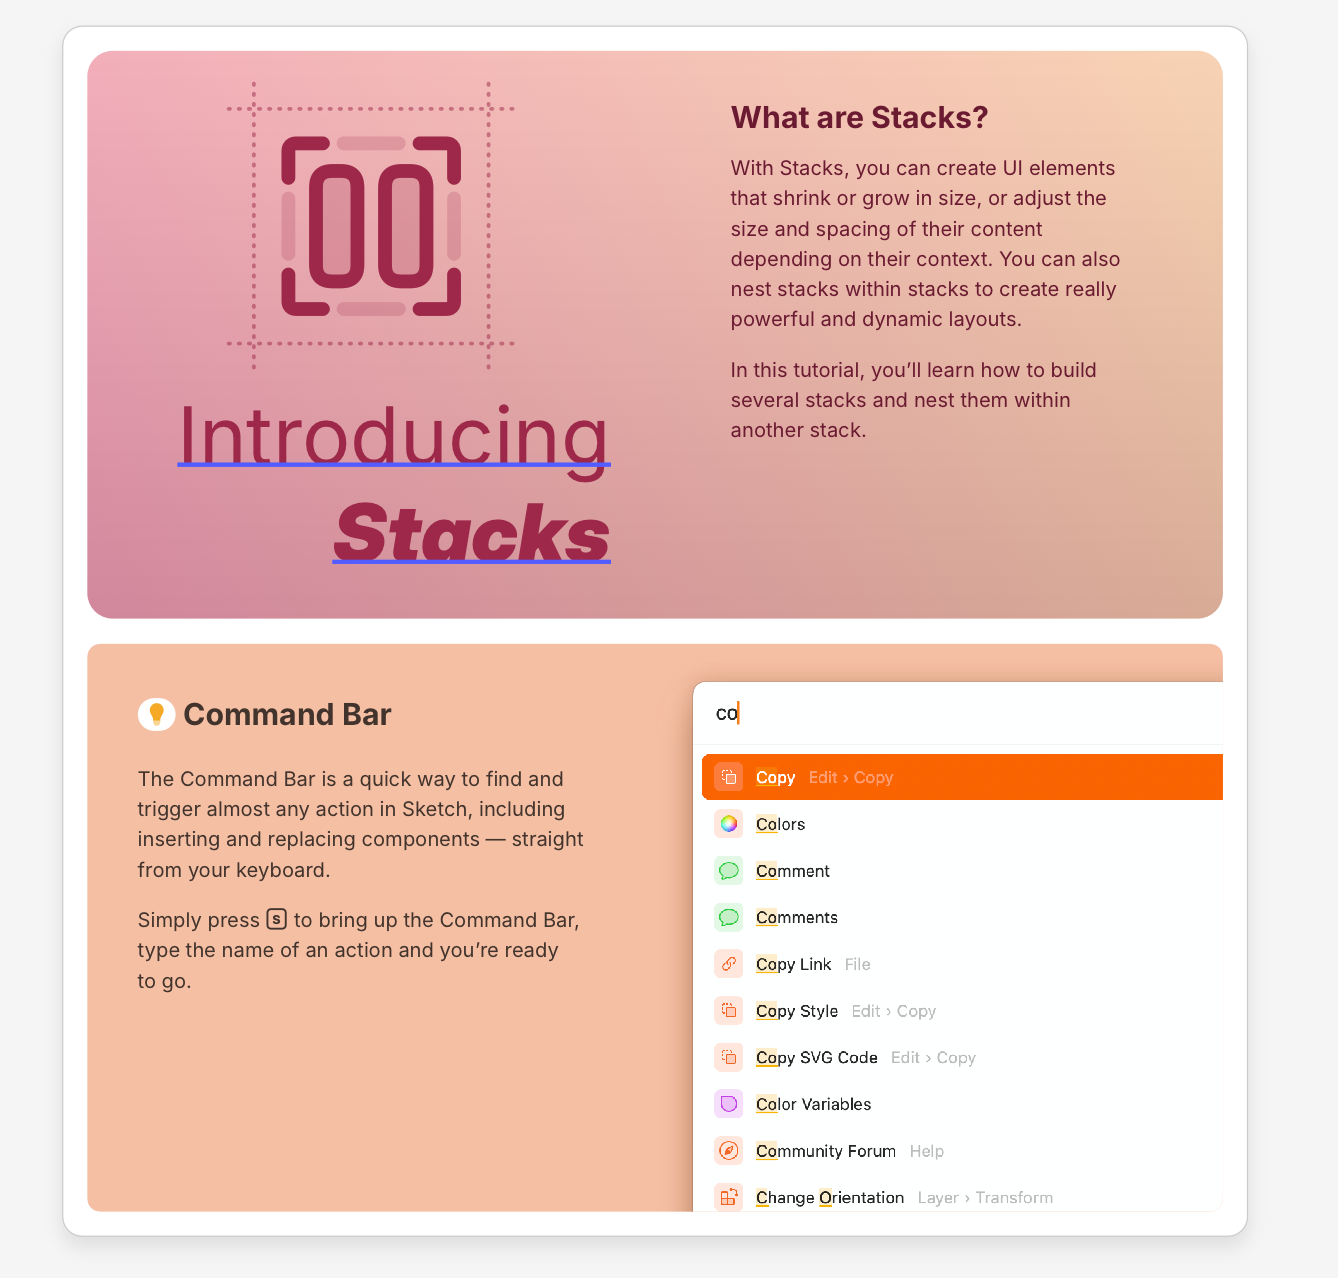Click the Stacks logo illustration
Image resolution: width=1338 pixels, height=1278 pixels.
pyautogui.click(x=371, y=226)
